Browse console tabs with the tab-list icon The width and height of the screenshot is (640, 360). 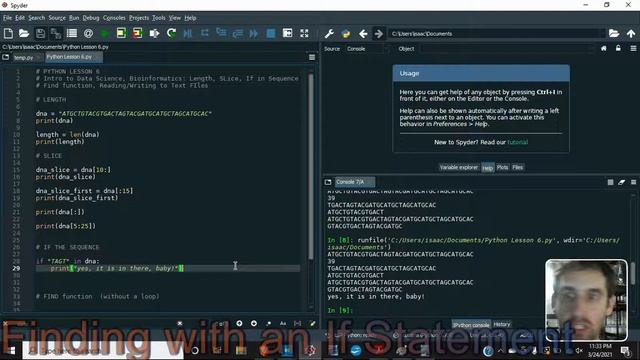[328, 182]
